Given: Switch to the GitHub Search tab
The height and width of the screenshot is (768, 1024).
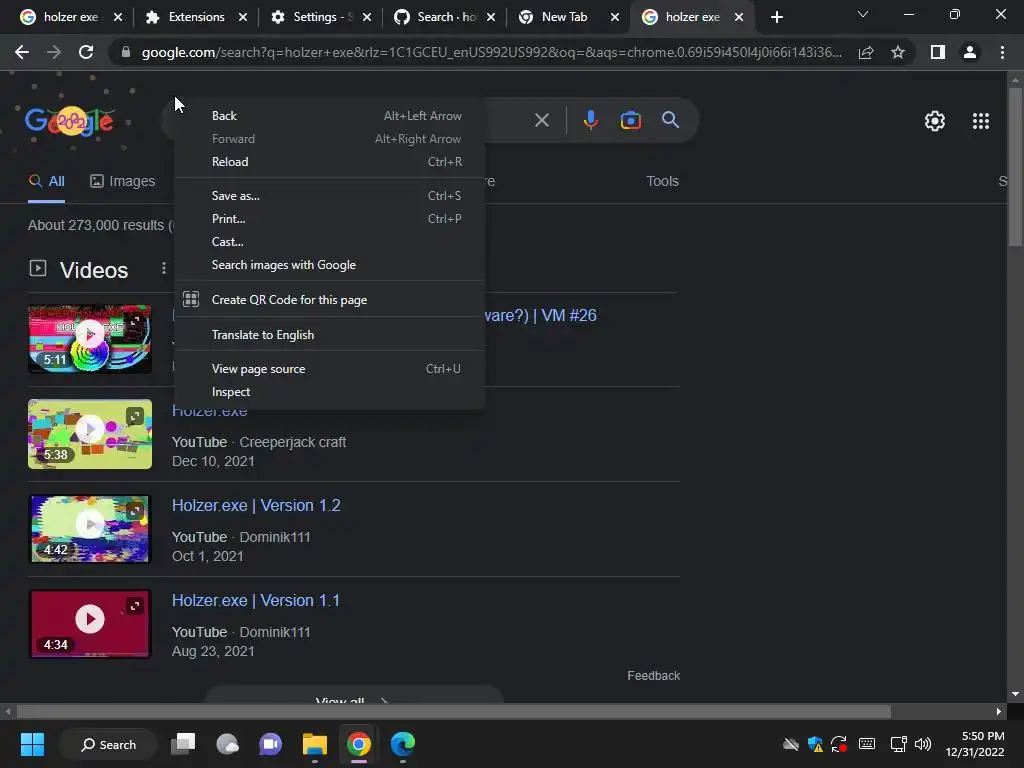Looking at the screenshot, I should [444, 17].
